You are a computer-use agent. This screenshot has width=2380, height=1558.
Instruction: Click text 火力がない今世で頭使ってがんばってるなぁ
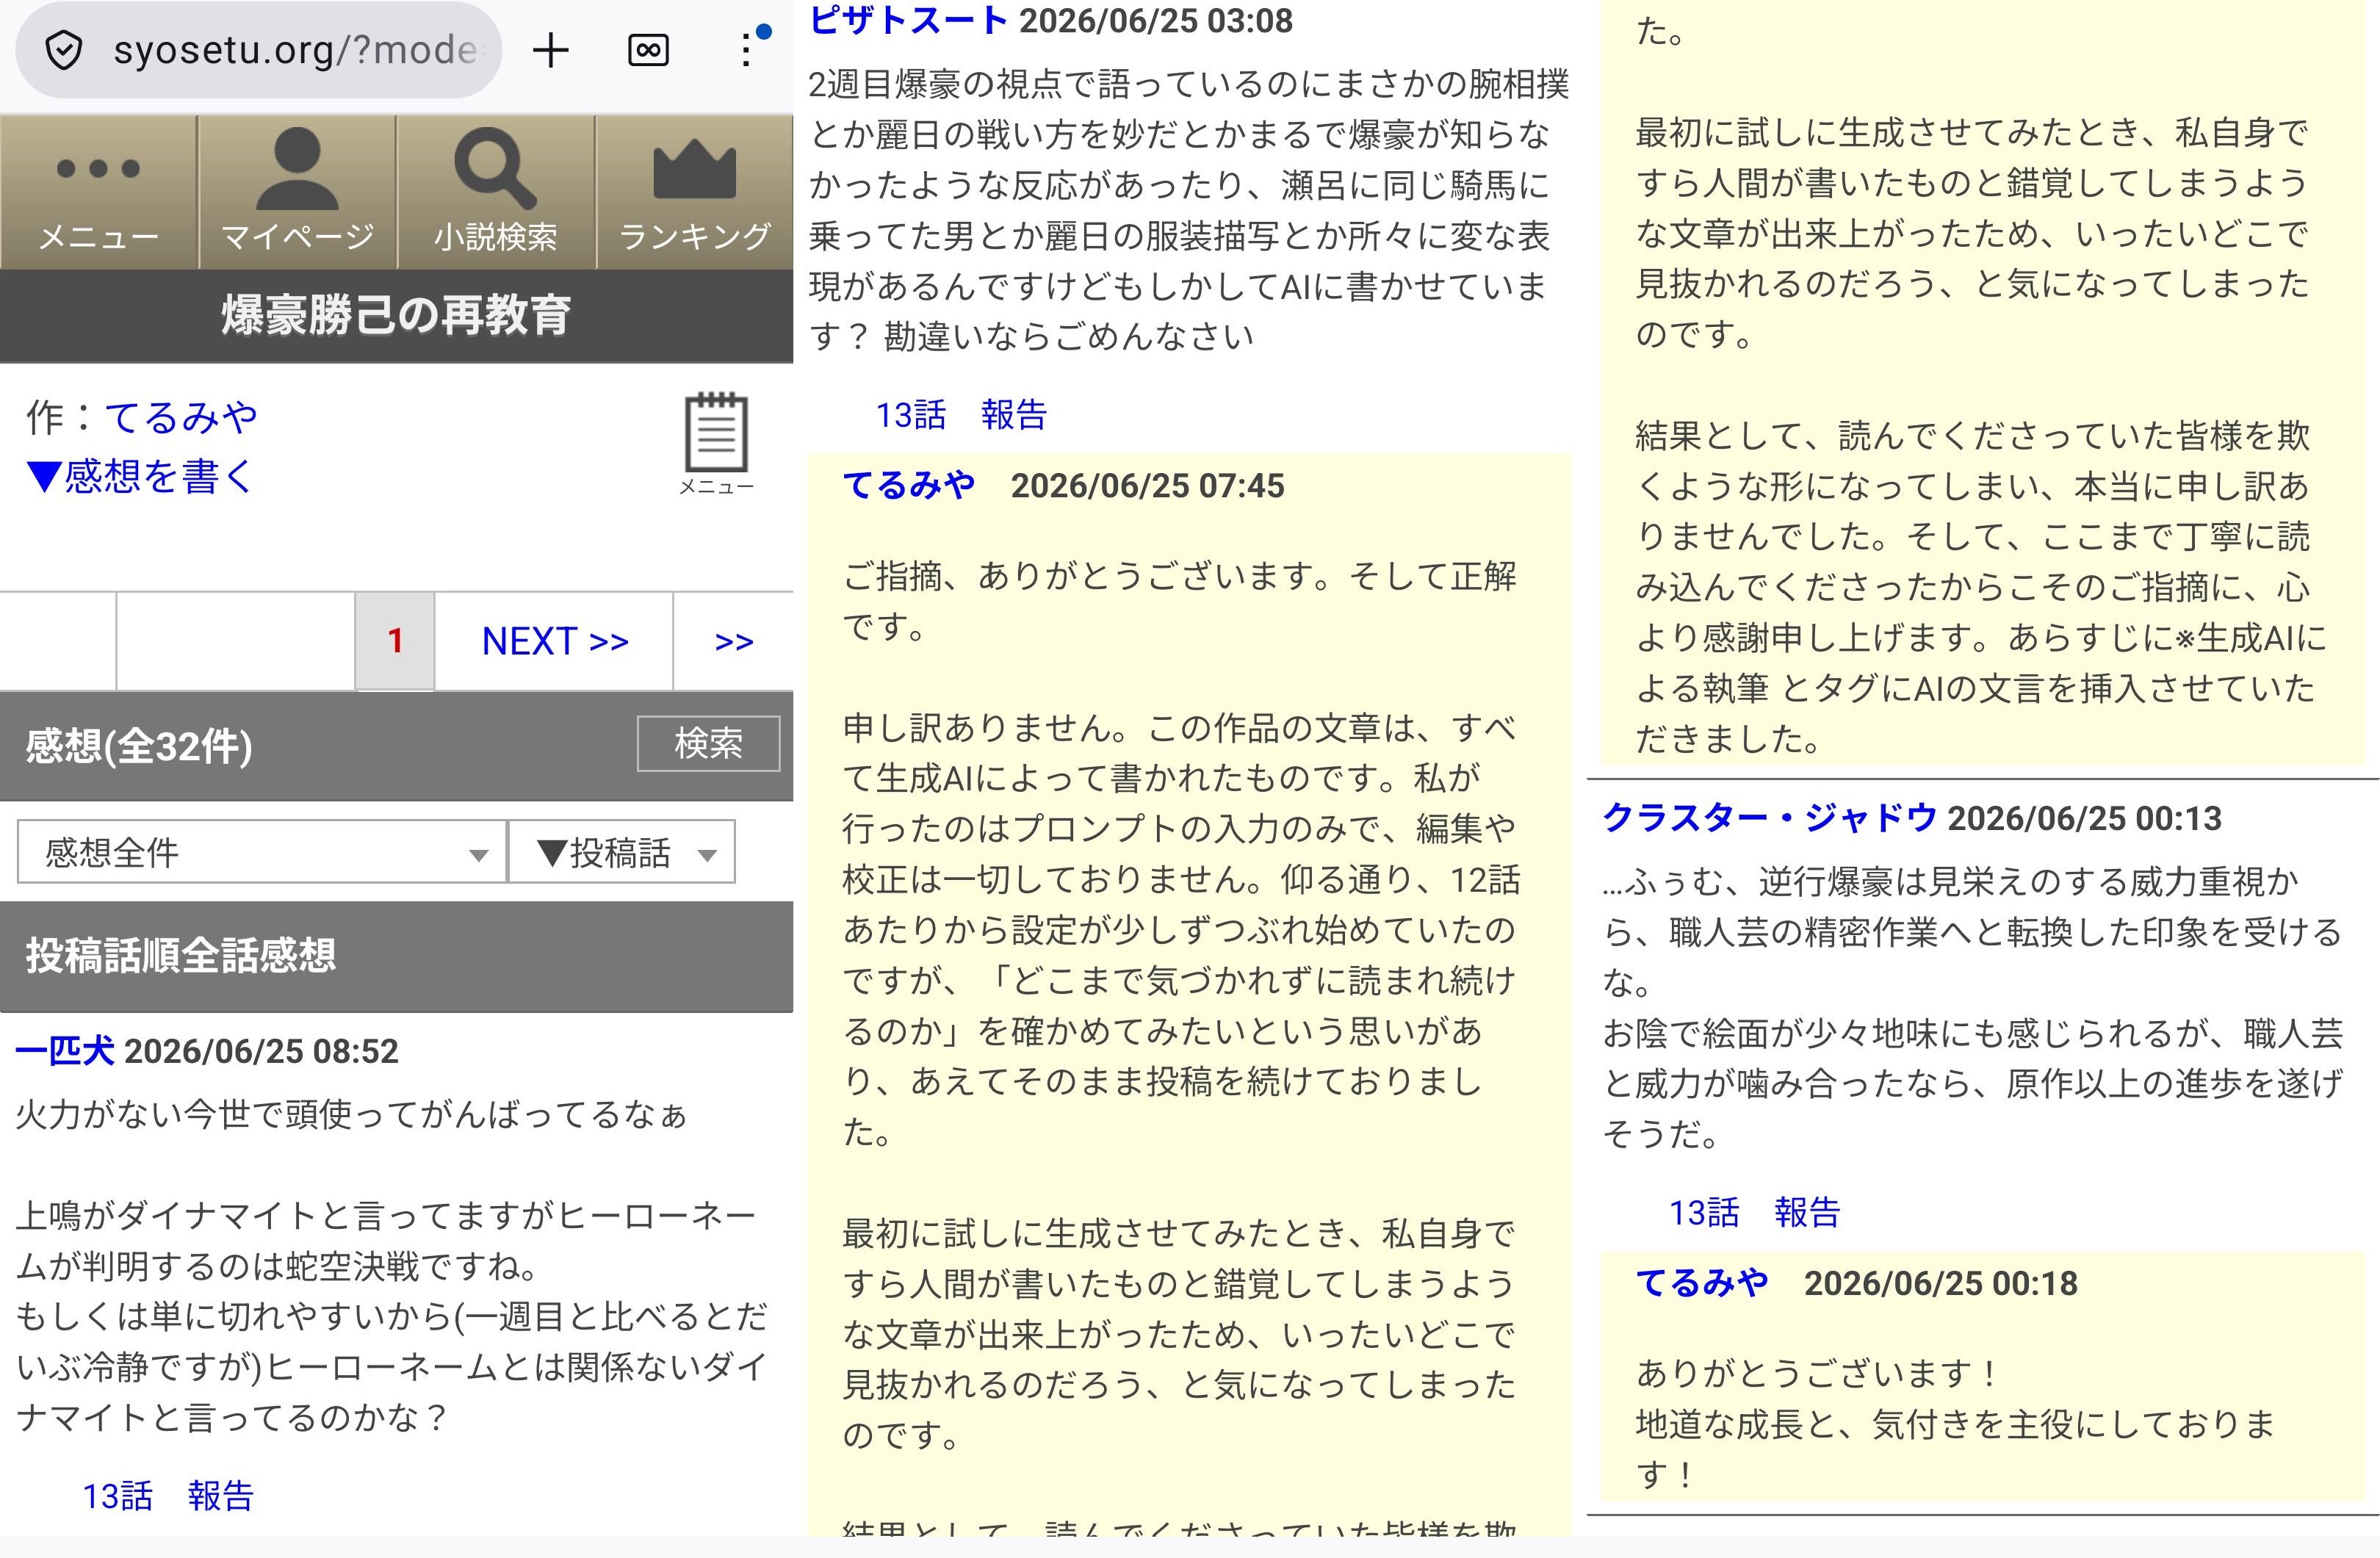pos(352,1115)
